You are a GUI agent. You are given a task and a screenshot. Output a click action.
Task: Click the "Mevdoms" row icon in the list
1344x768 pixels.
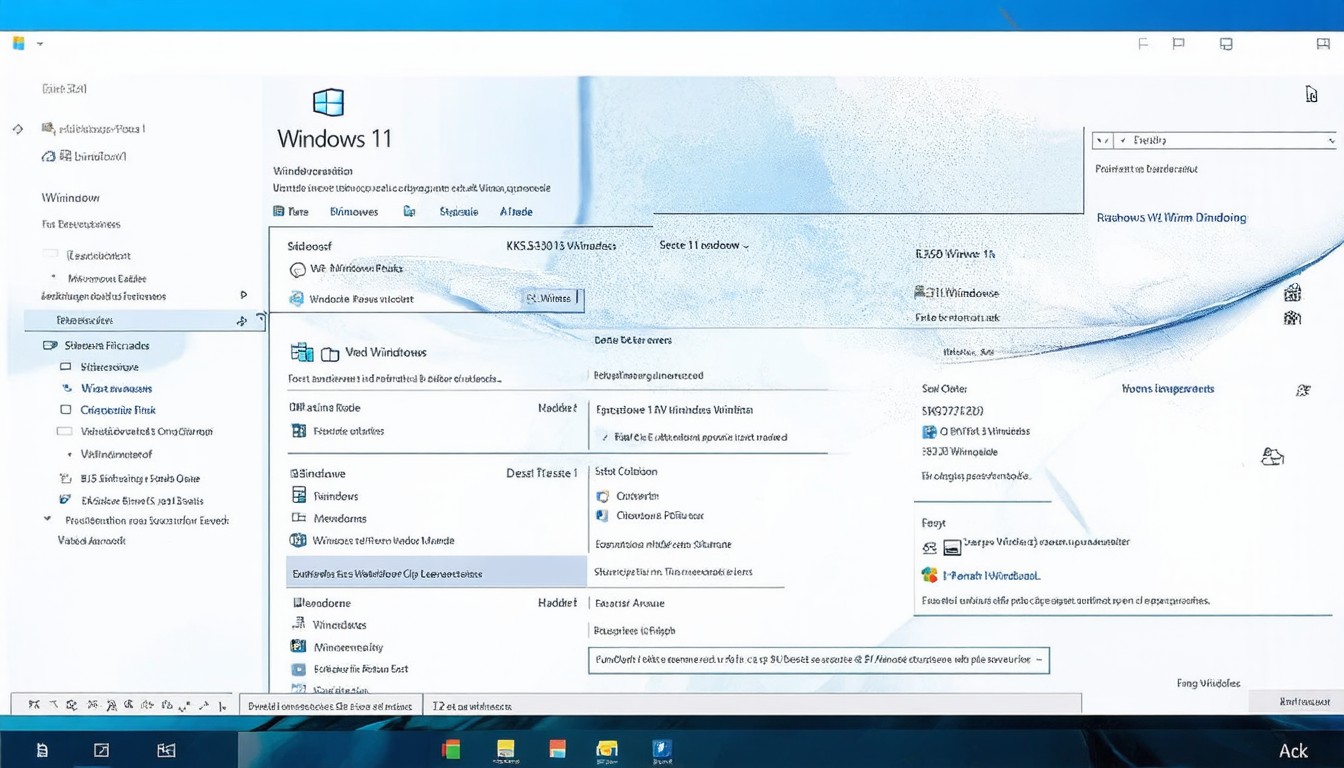[298, 518]
